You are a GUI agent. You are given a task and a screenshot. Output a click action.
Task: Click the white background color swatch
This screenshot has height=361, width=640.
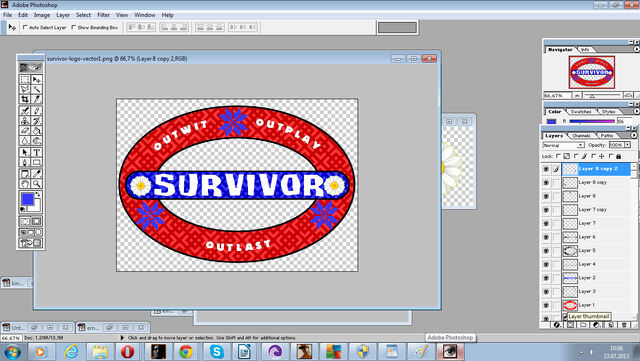[x=37, y=207]
